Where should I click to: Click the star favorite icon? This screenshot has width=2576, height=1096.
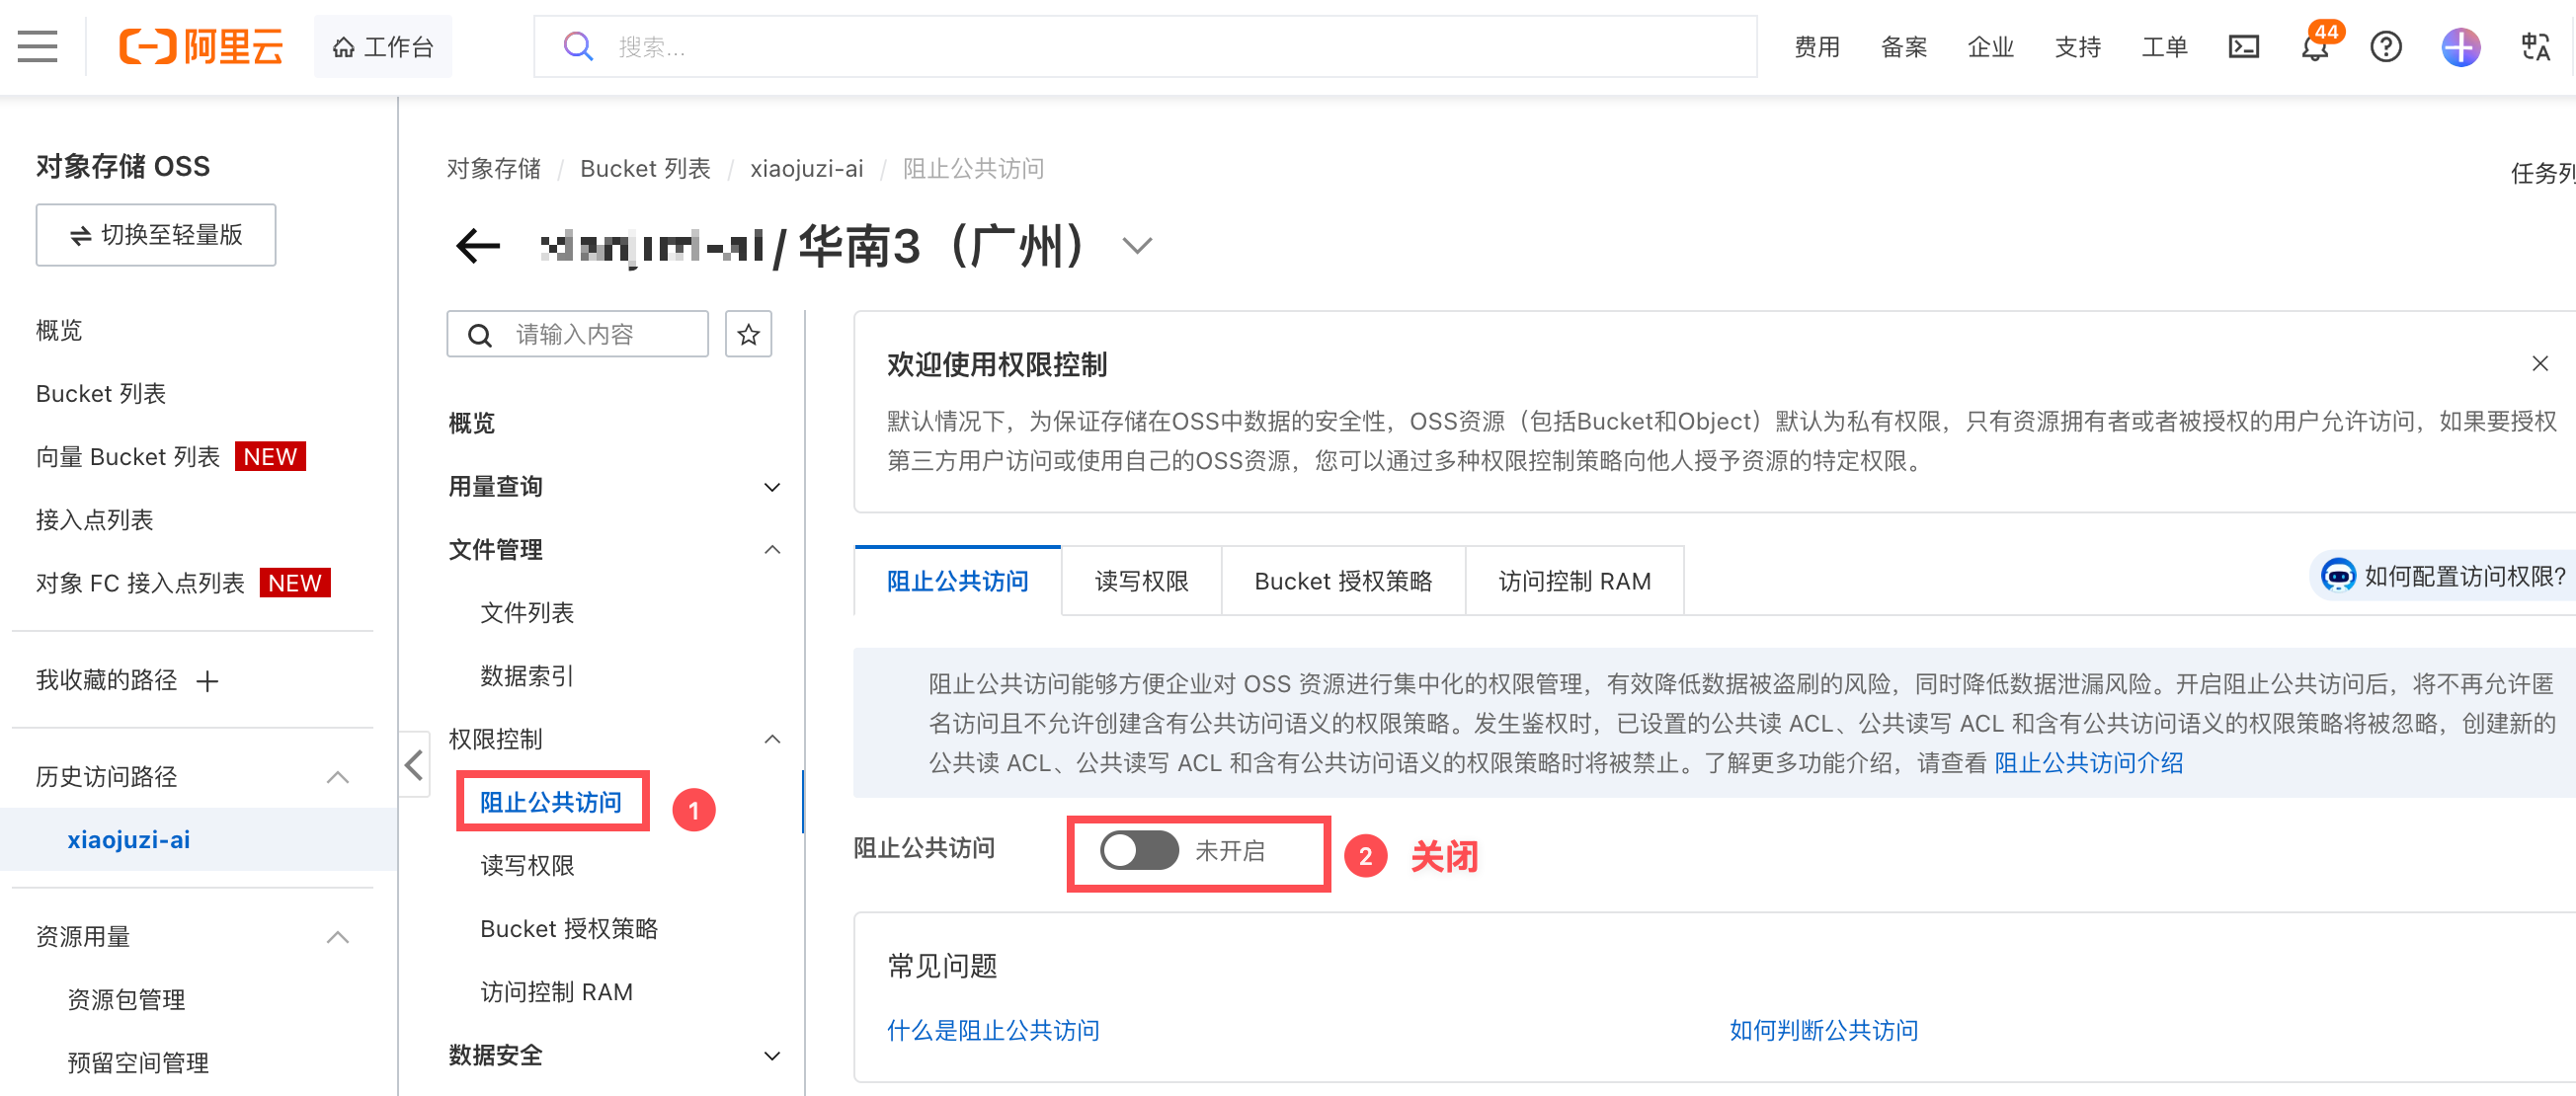[x=748, y=334]
